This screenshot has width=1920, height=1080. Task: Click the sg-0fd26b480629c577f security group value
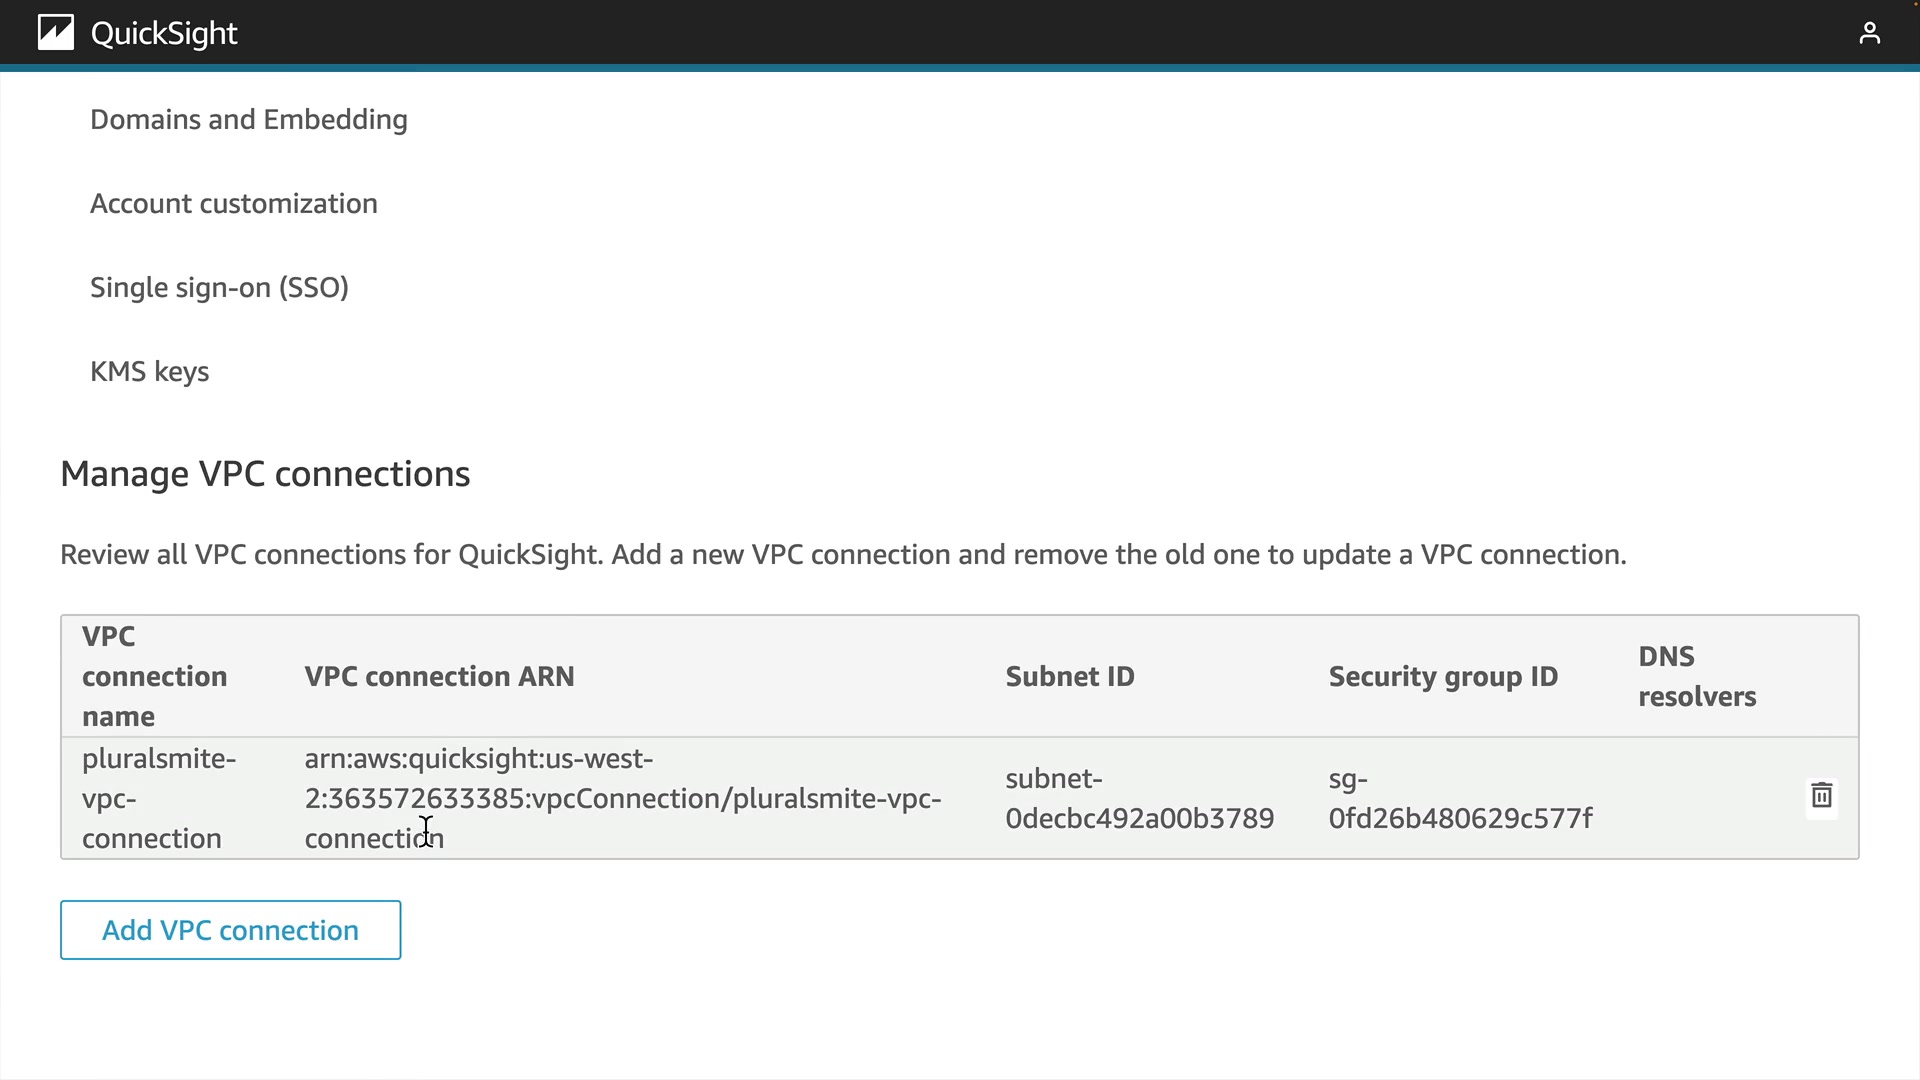point(1460,799)
